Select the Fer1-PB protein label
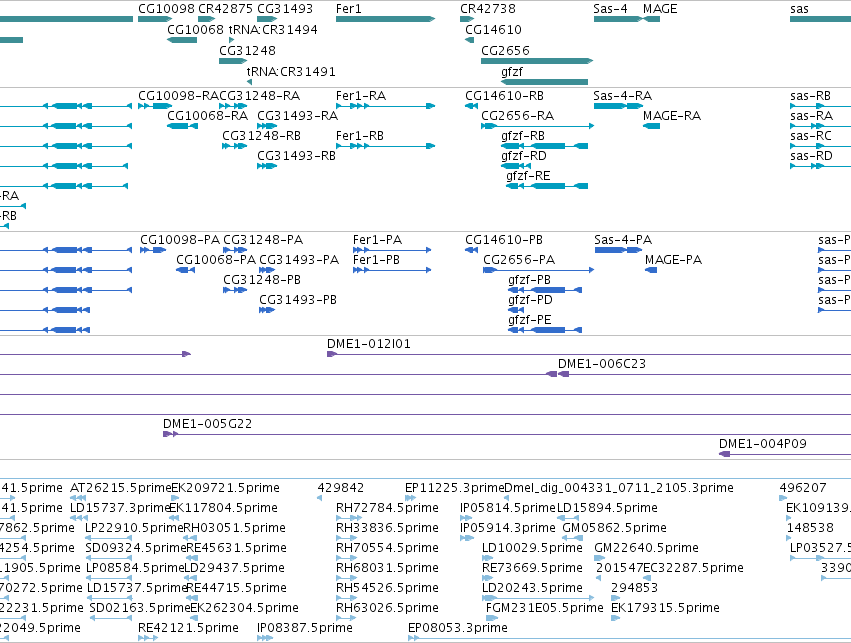851x643 pixels. coord(376,260)
